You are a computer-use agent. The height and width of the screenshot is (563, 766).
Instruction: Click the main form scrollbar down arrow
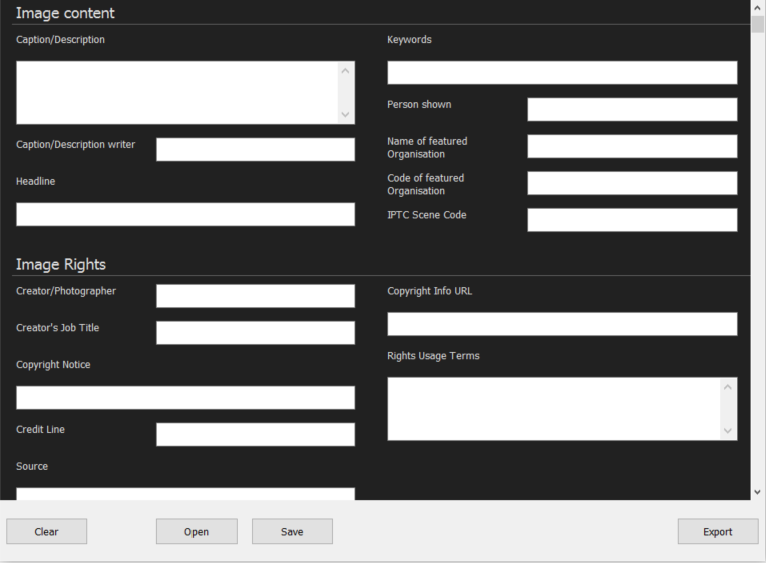coord(757,492)
